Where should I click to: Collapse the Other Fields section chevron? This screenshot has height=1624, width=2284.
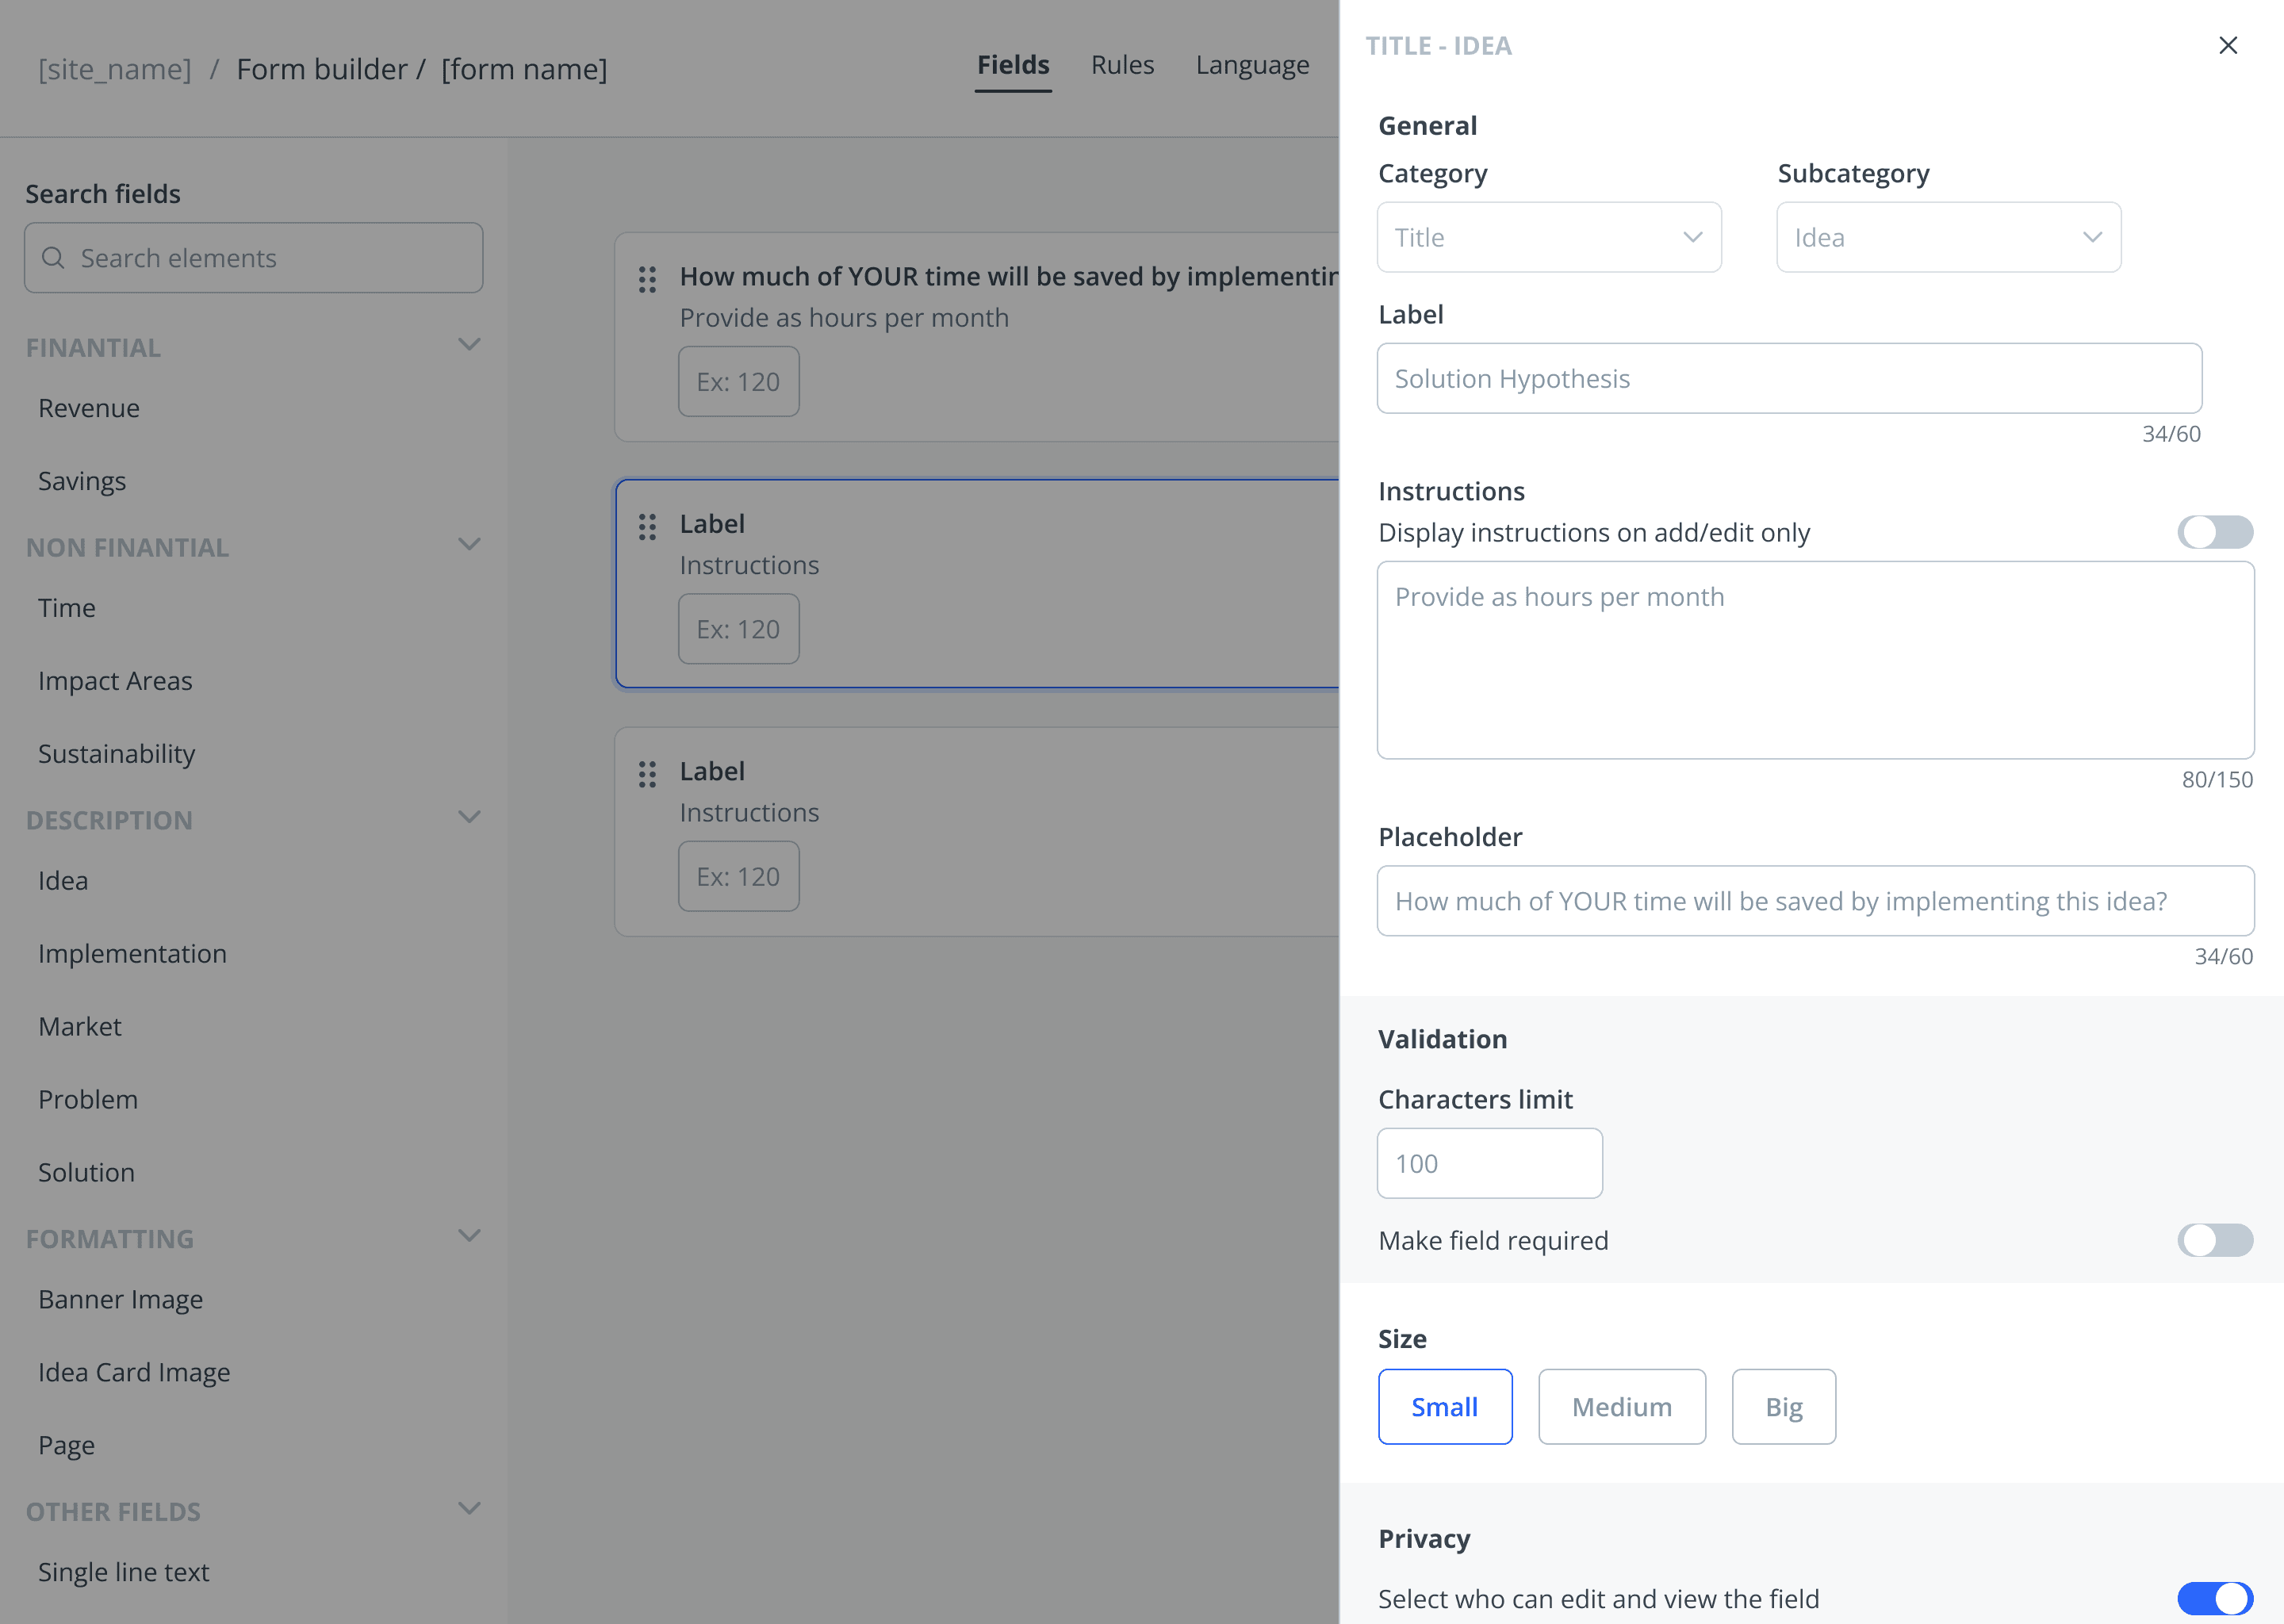coord(469,1508)
